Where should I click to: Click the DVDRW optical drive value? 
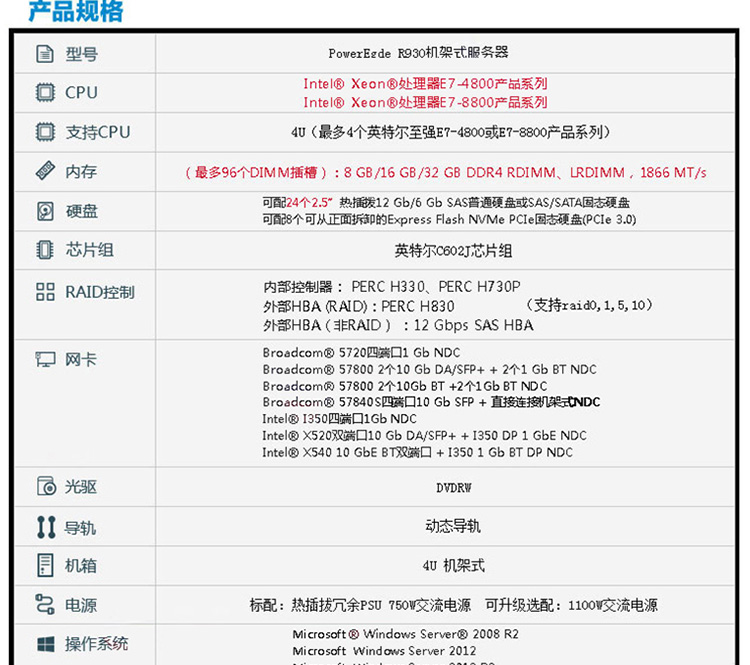tap(453, 488)
